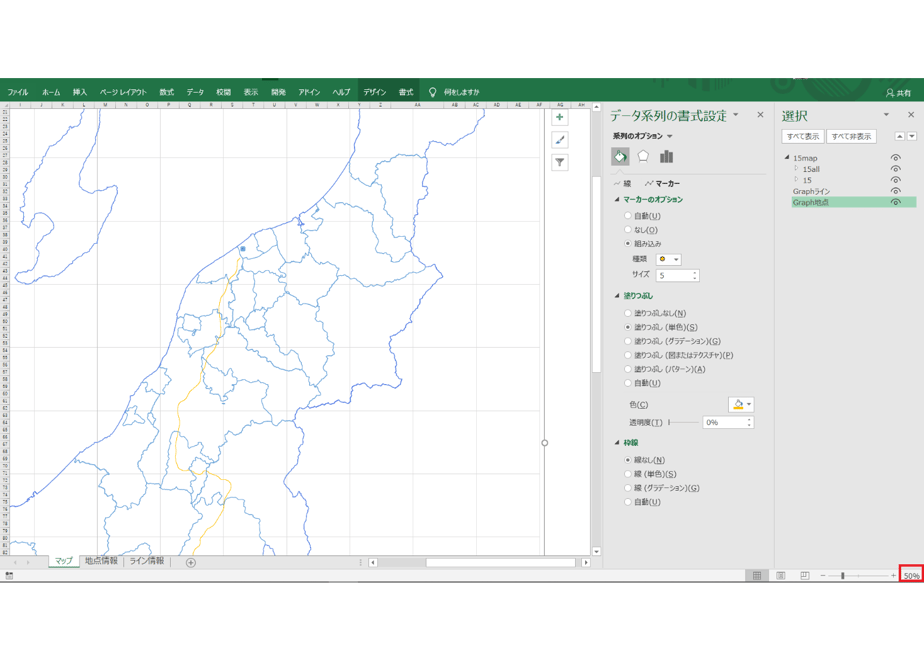Image resolution: width=924 pixels, height=660 pixels.
Task: Click the すべて非表示 button
Action: pos(852,137)
